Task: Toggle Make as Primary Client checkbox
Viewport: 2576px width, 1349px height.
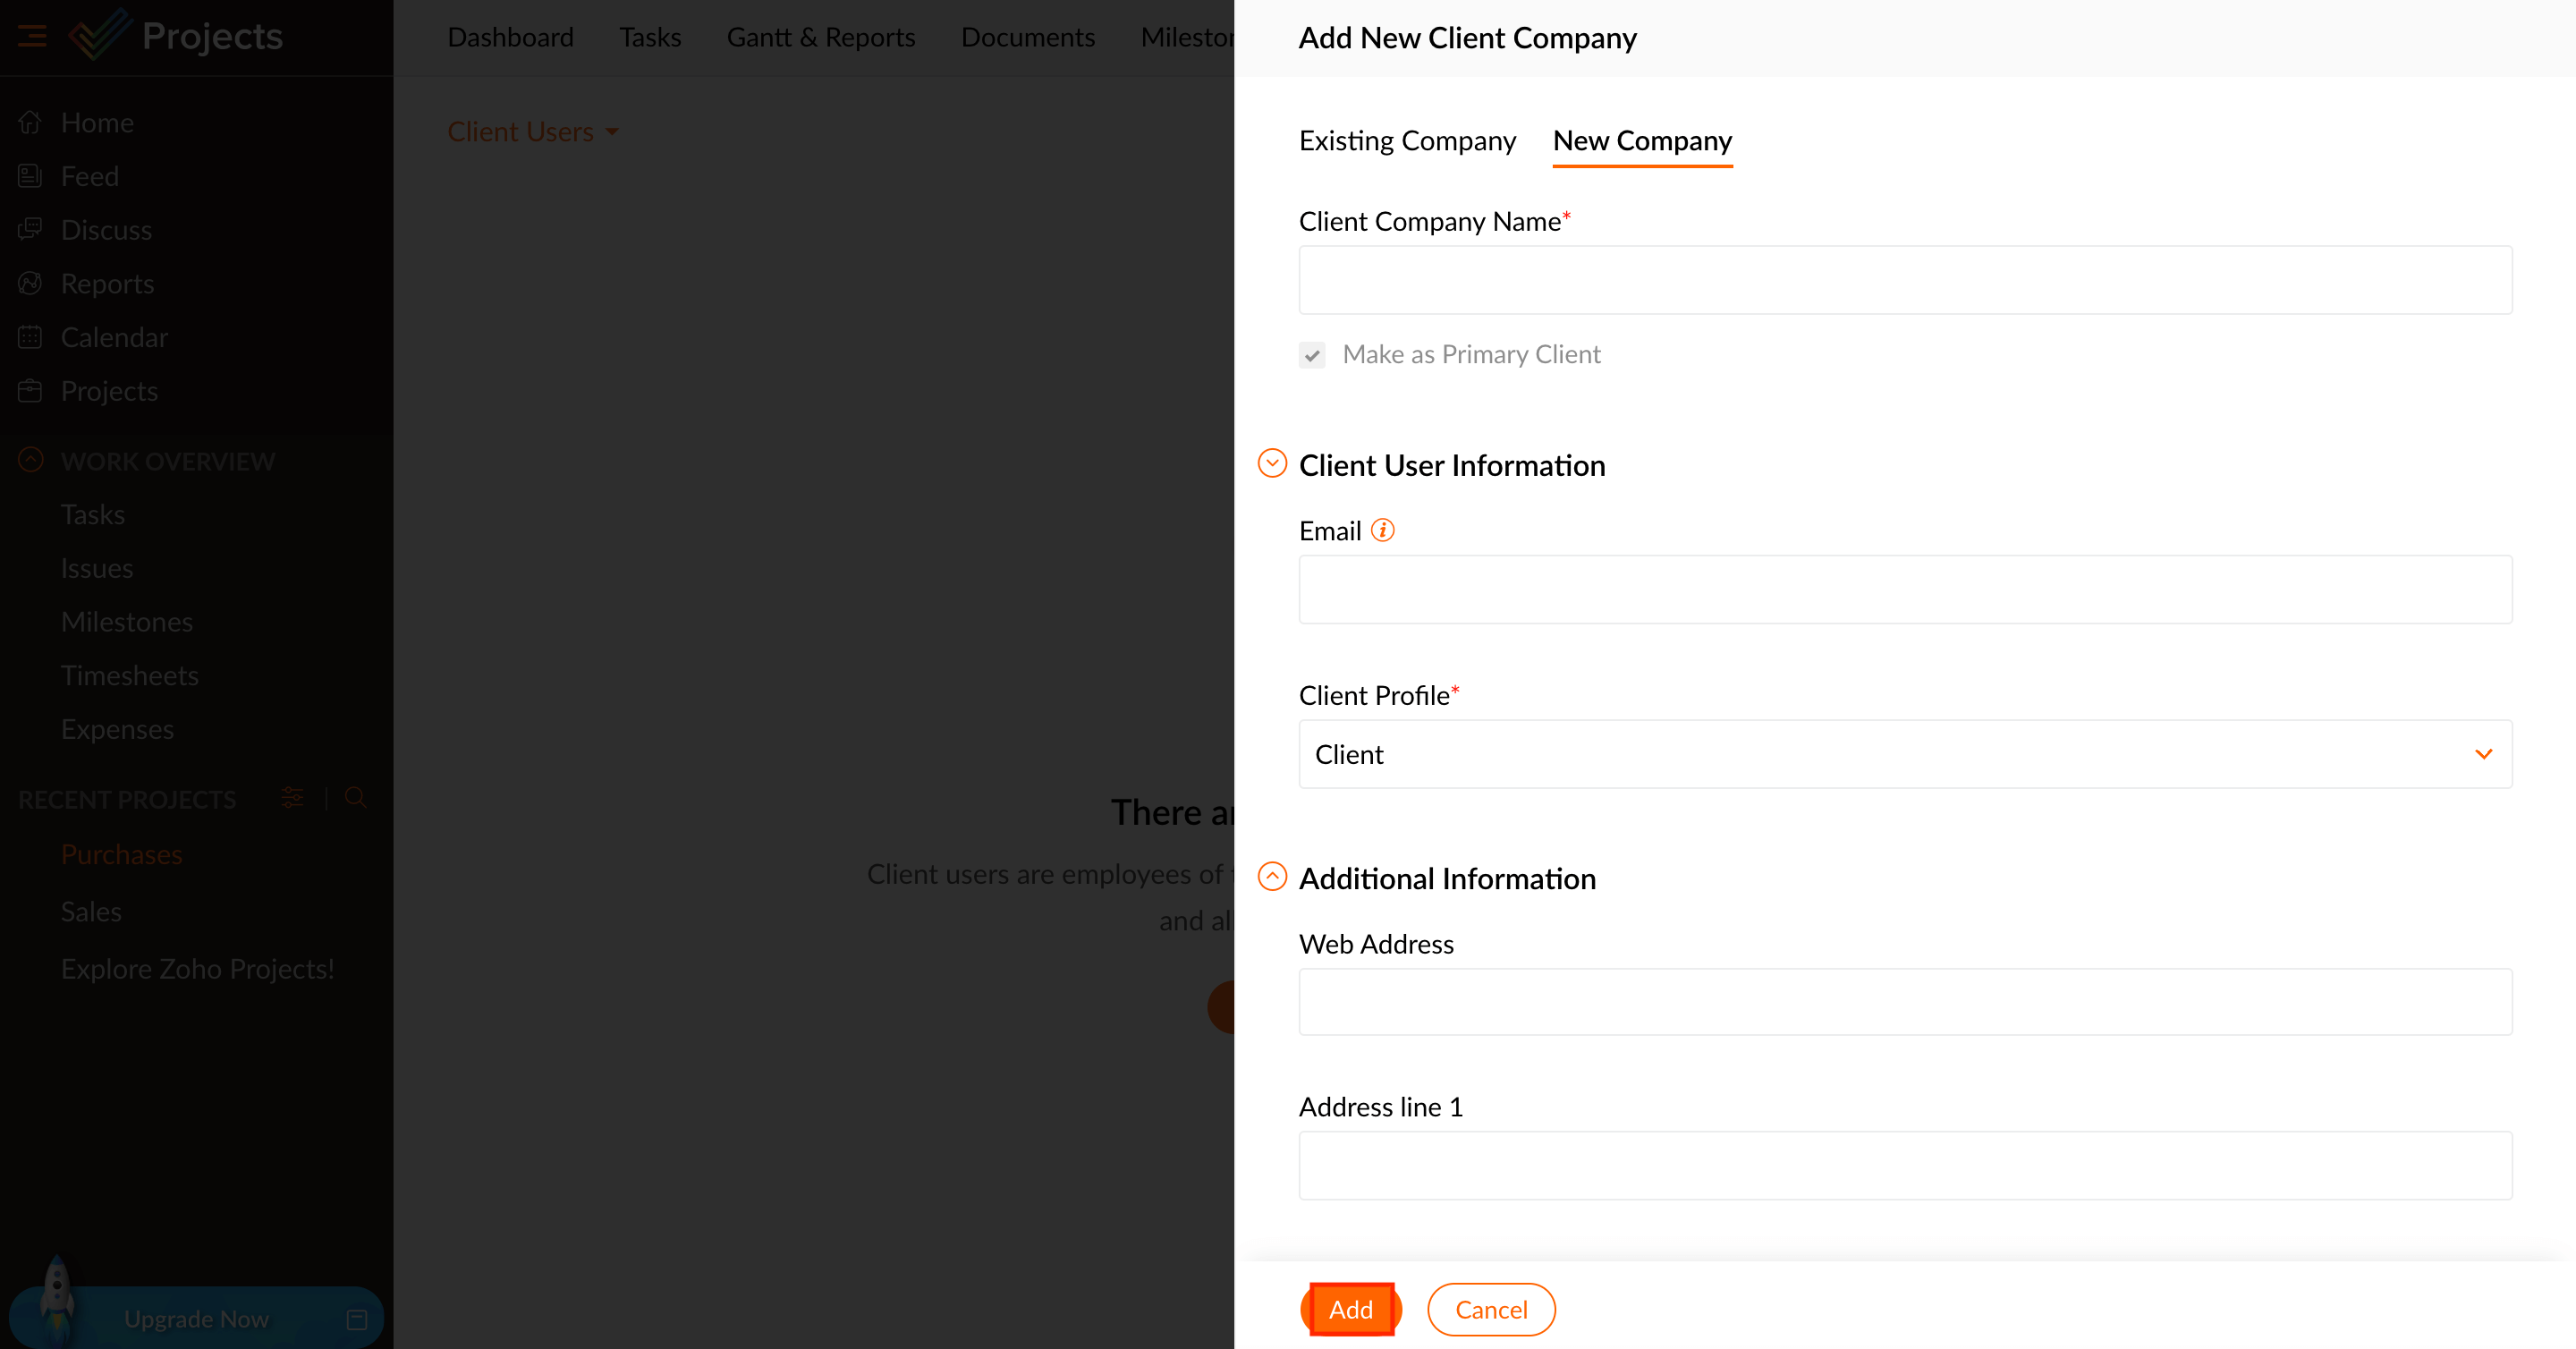Action: (x=1312, y=355)
